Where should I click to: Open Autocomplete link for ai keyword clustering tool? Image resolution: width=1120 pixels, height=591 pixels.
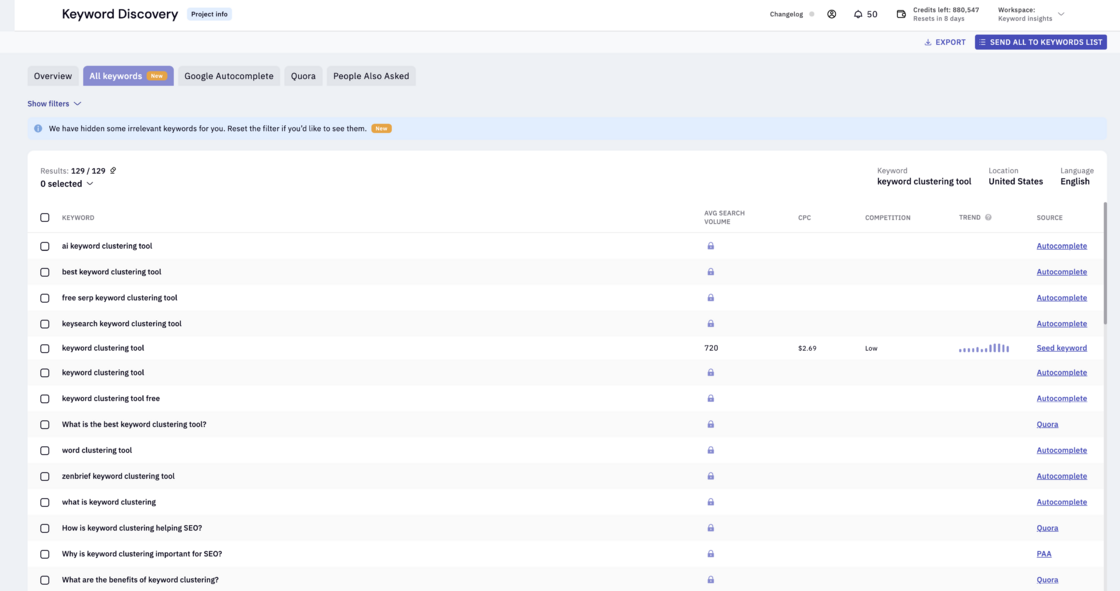click(1061, 246)
